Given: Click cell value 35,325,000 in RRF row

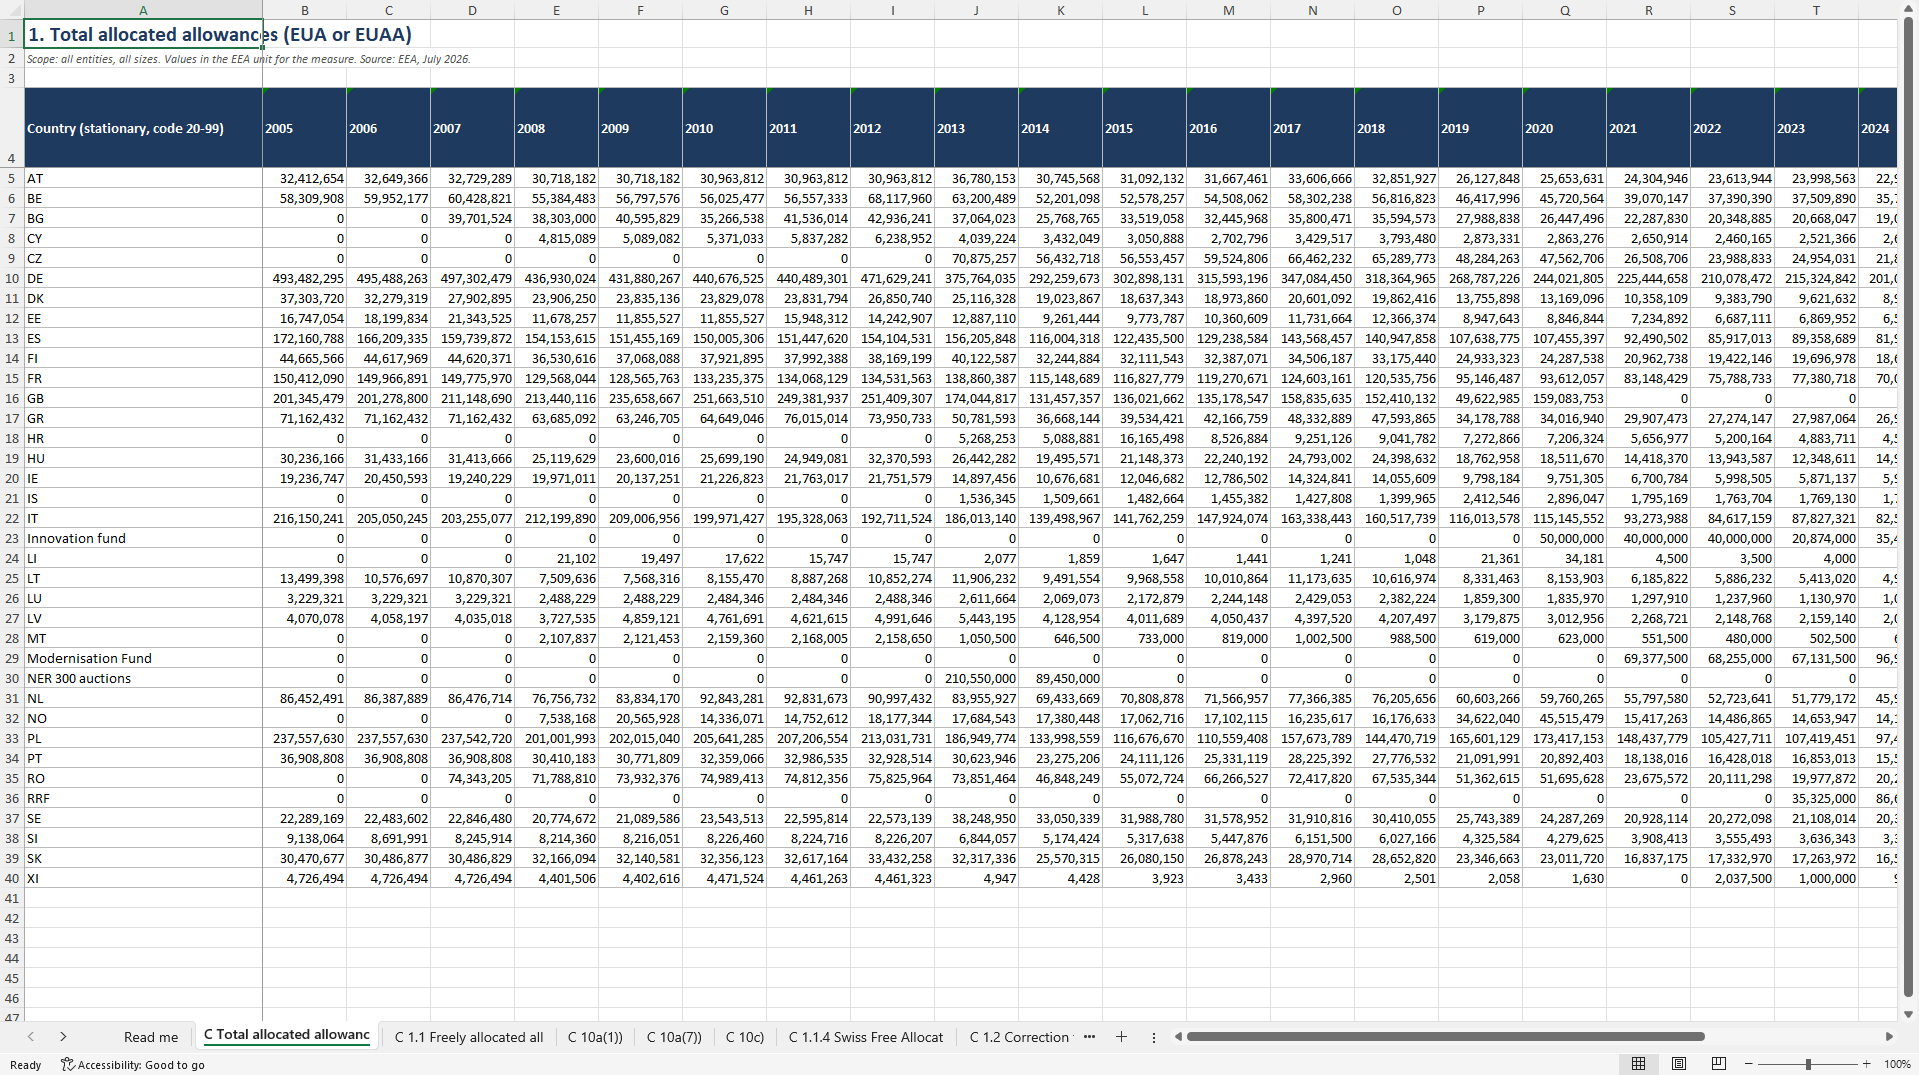Looking at the screenshot, I should pos(1816,798).
